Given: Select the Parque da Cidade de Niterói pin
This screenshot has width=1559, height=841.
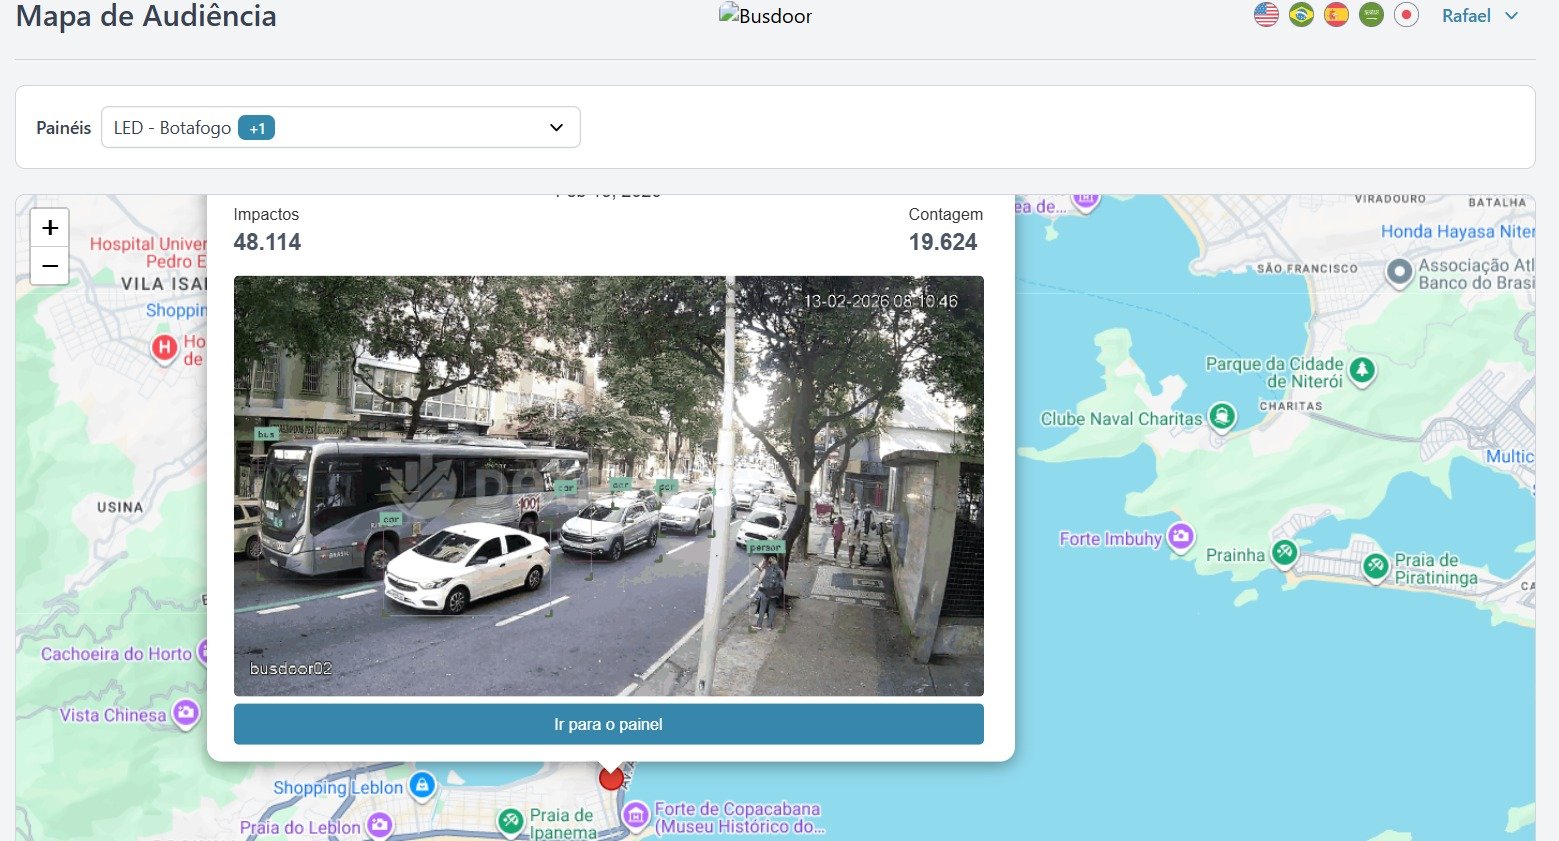Looking at the screenshot, I should click(x=1361, y=370).
